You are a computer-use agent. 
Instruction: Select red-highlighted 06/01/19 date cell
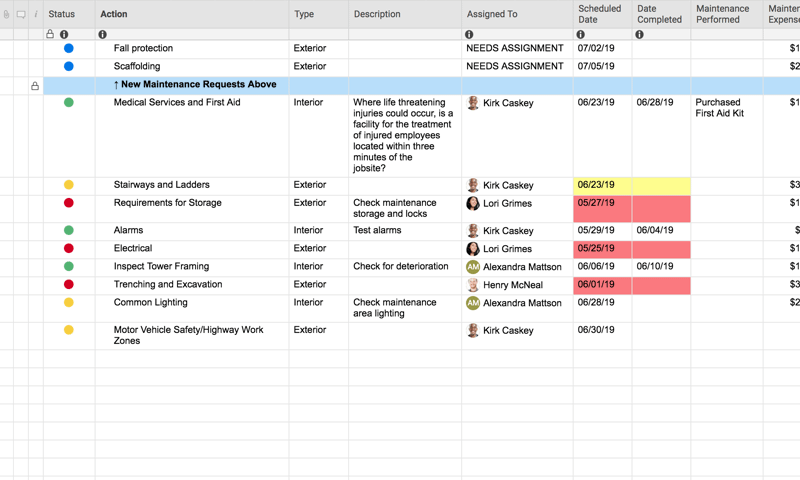point(603,285)
